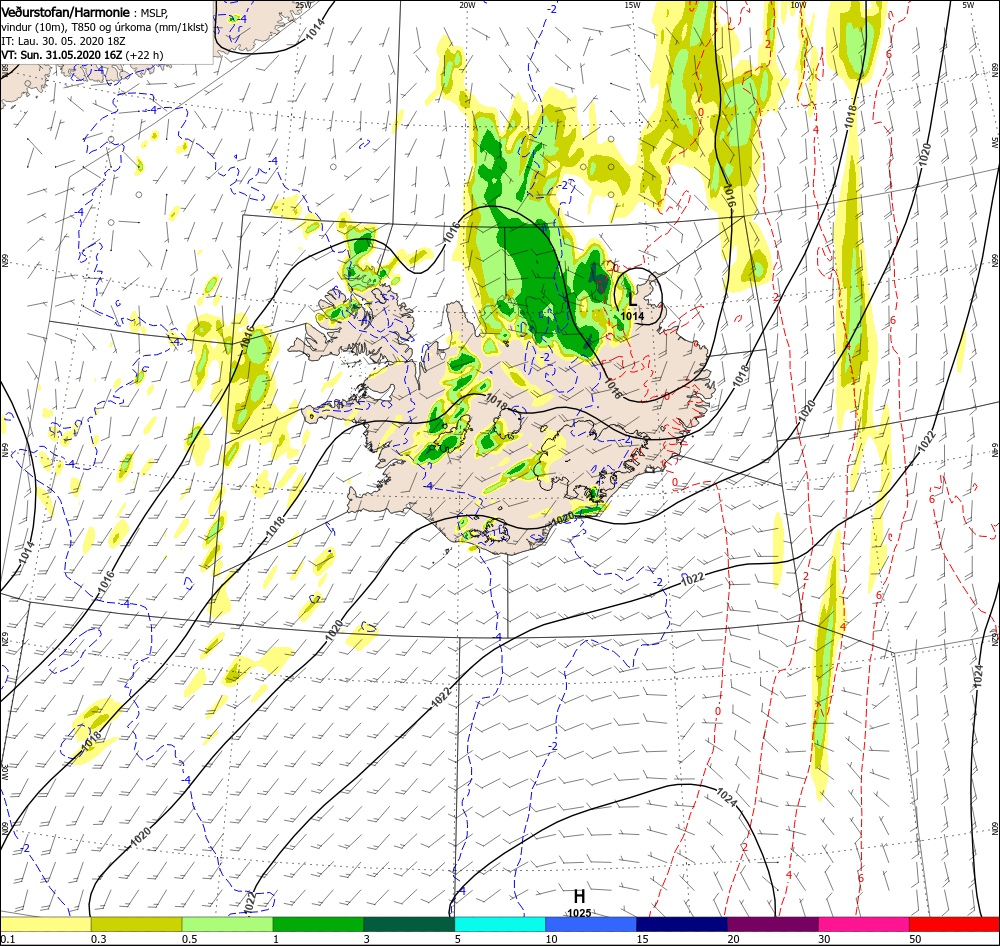
Task: Click the olive 0.3 mm legend swatch
Action: pyautogui.click(x=136, y=924)
